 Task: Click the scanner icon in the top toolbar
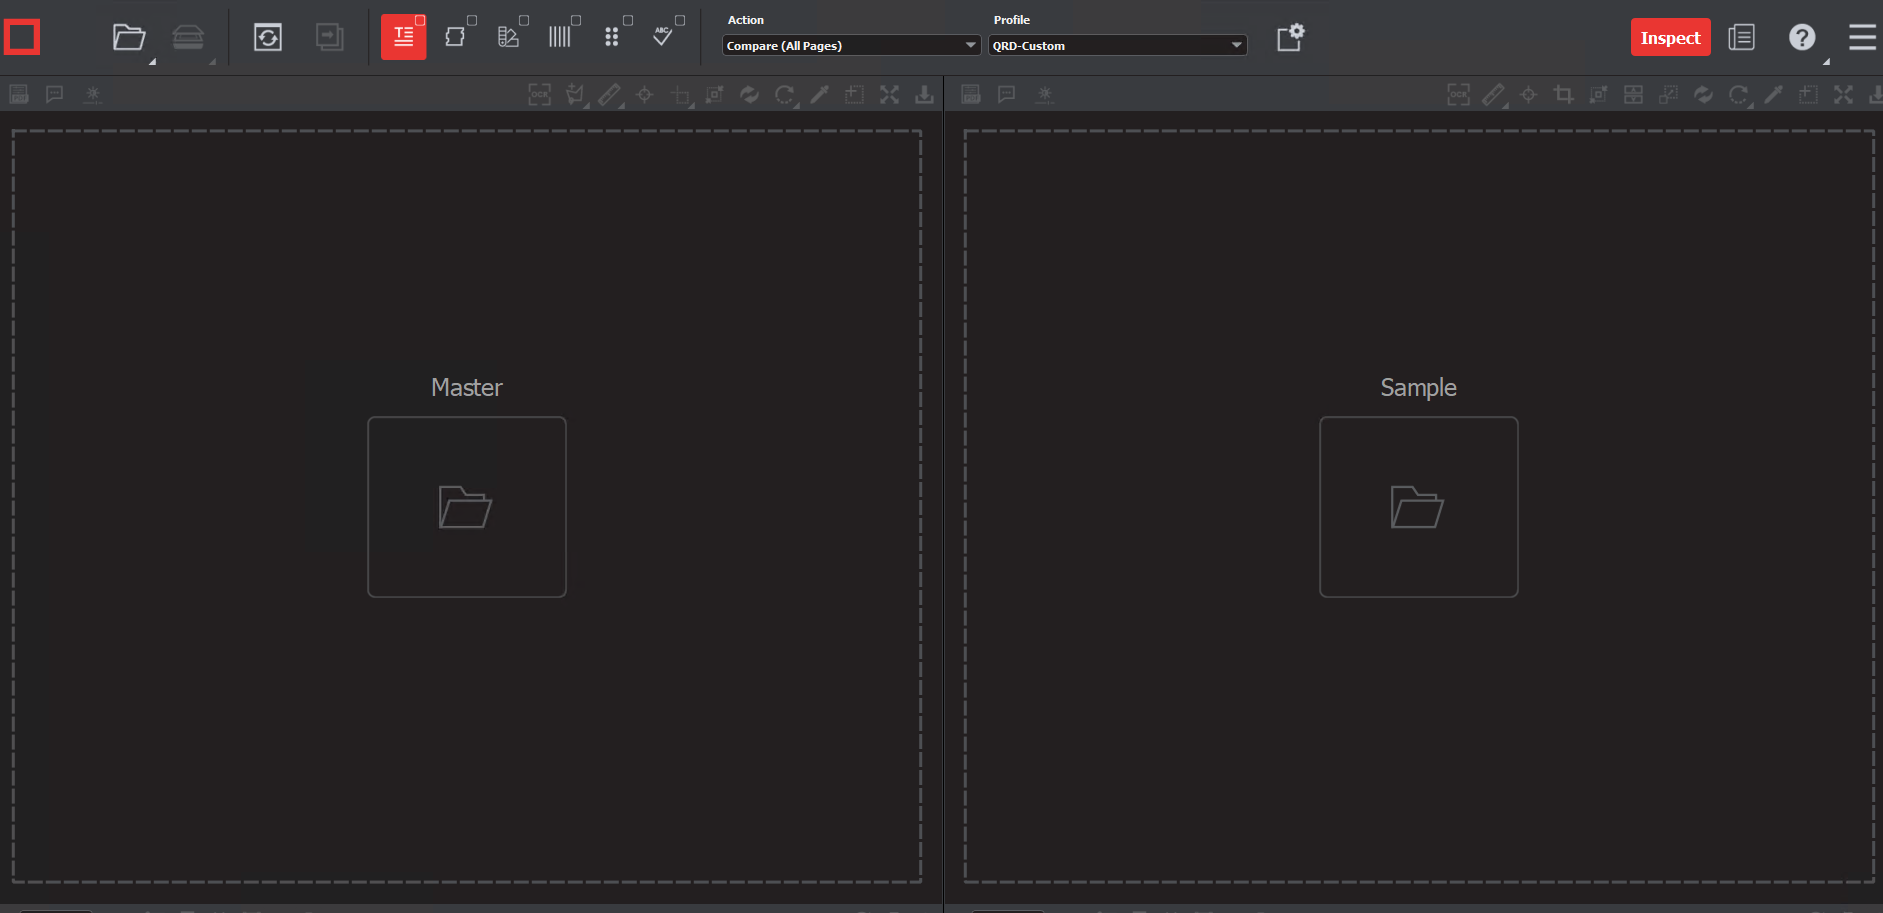coord(188,38)
